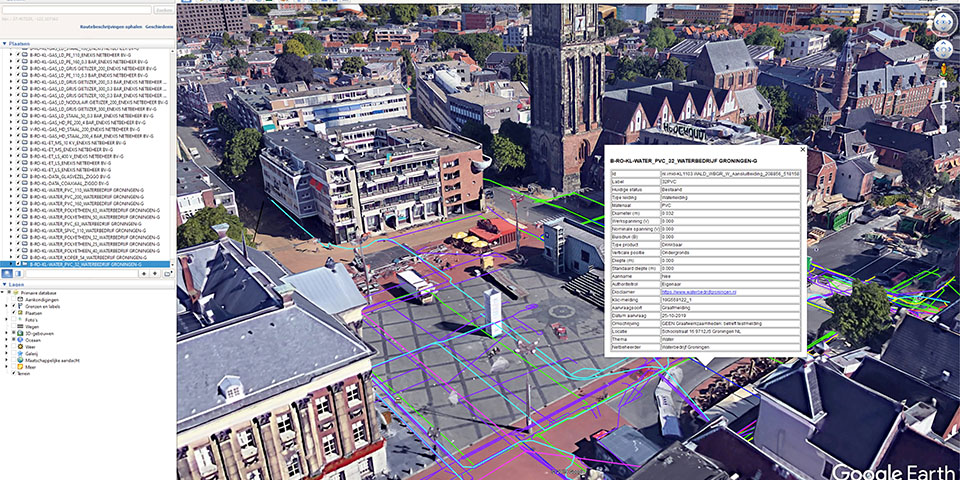The width and height of the screenshot is (960, 480).
Task: Click the Maatschappelijke aandacht globe icon
Action: tap(20, 360)
